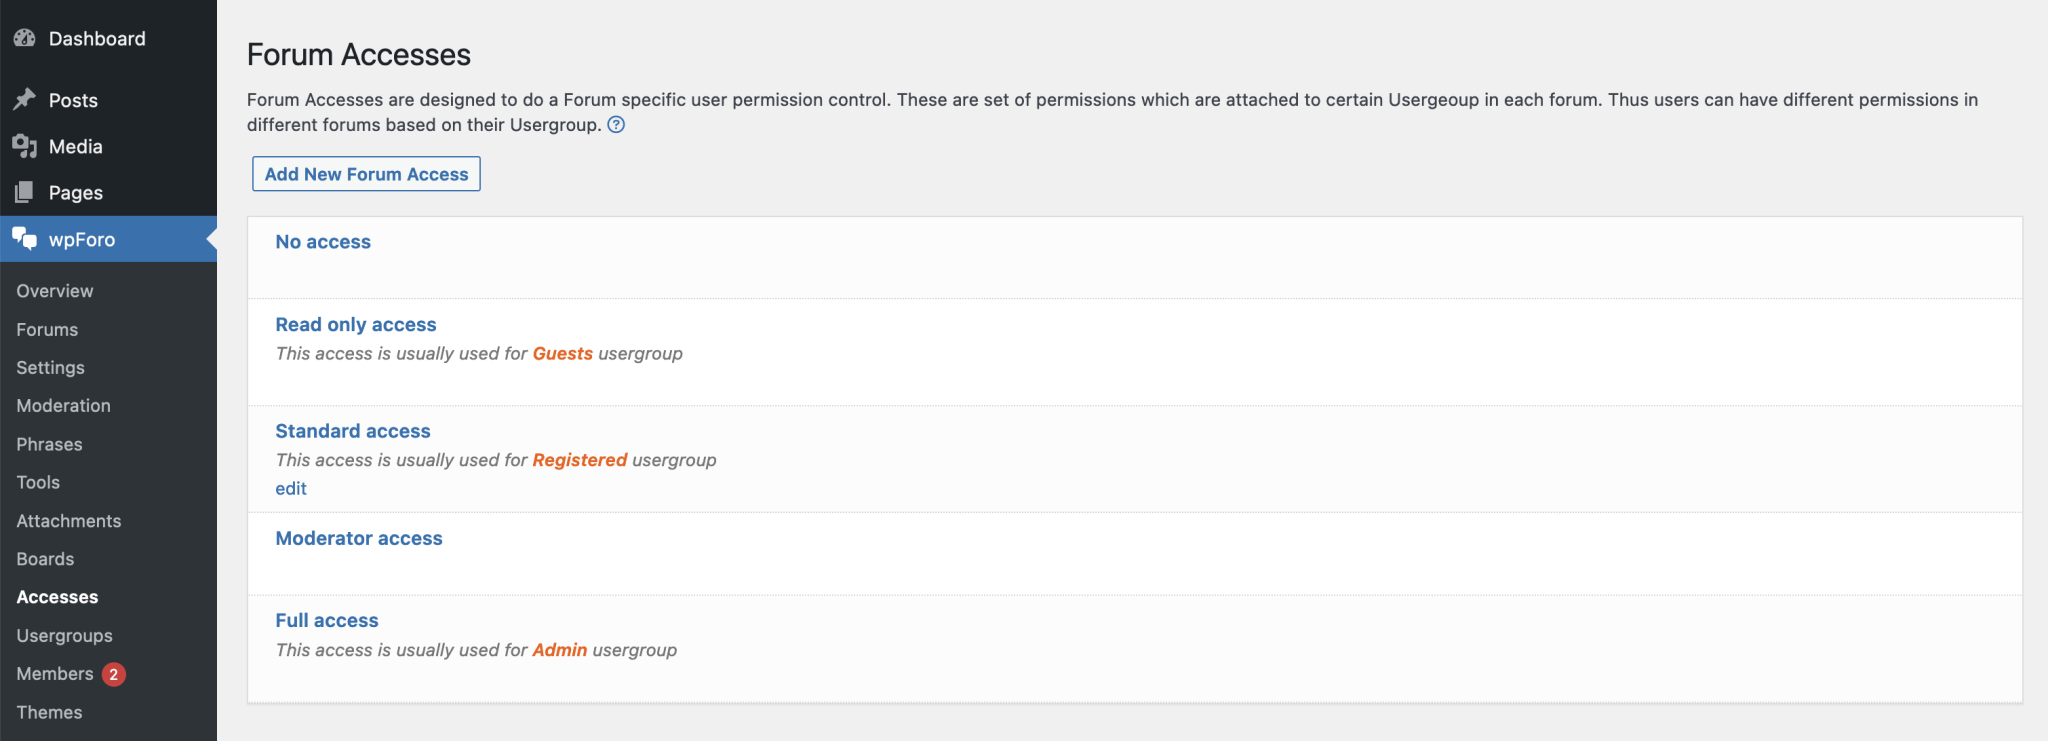This screenshot has width=2048, height=741.
Task: Open the Settings entry under wpForo
Action: [x=50, y=367]
